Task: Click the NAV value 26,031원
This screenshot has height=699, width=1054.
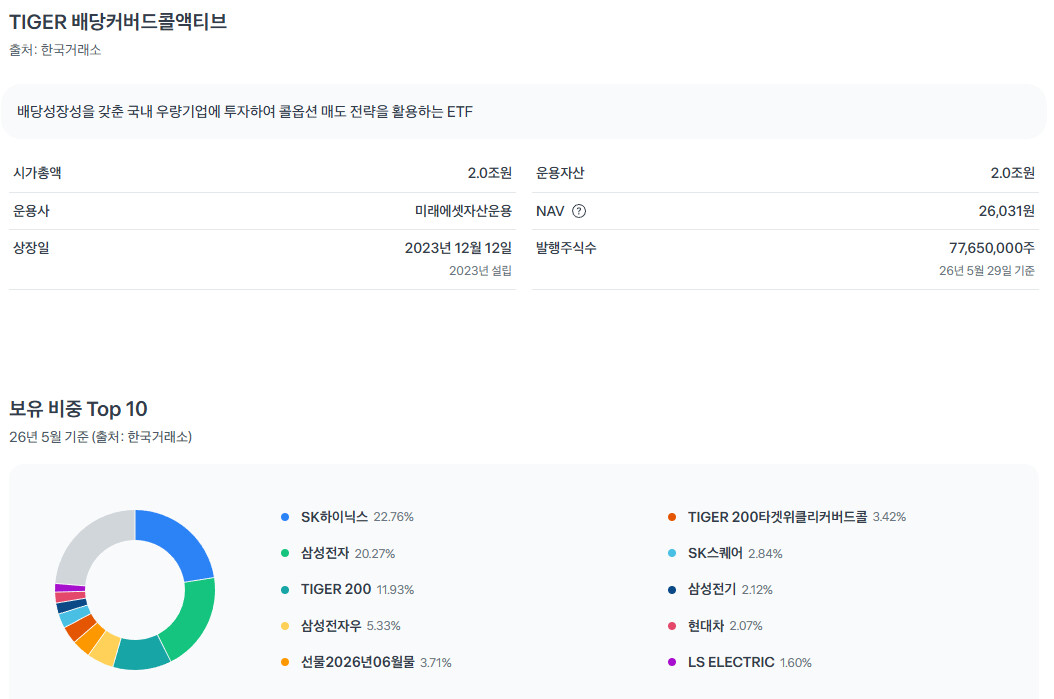Action: tap(1006, 211)
